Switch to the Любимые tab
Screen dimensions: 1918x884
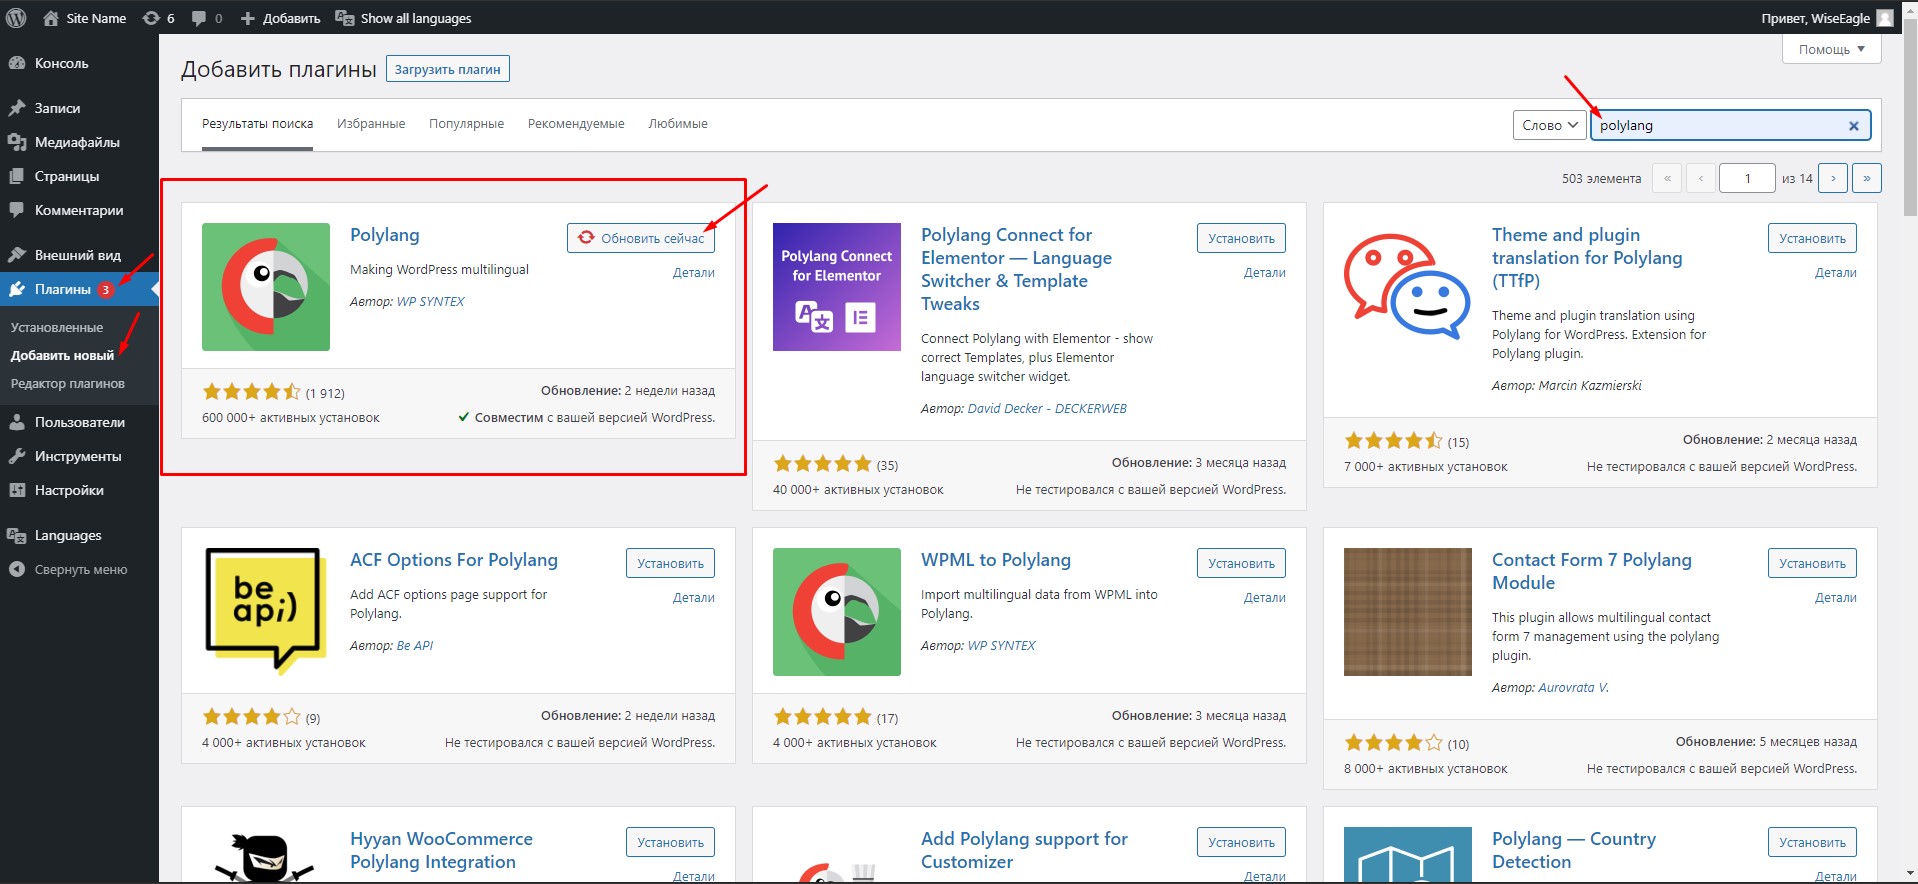click(678, 124)
